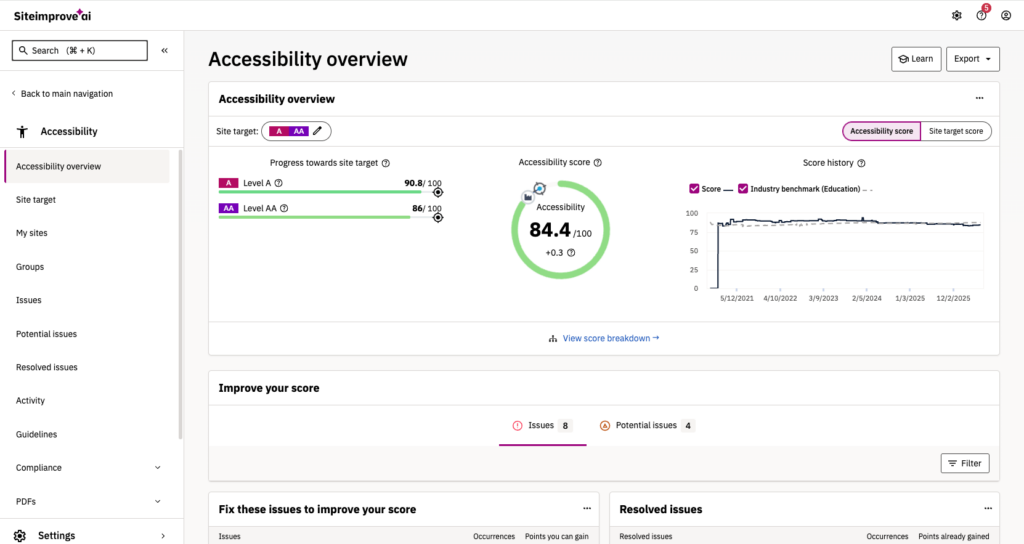
Task: Go back to main navigation
Action: click(x=62, y=93)
